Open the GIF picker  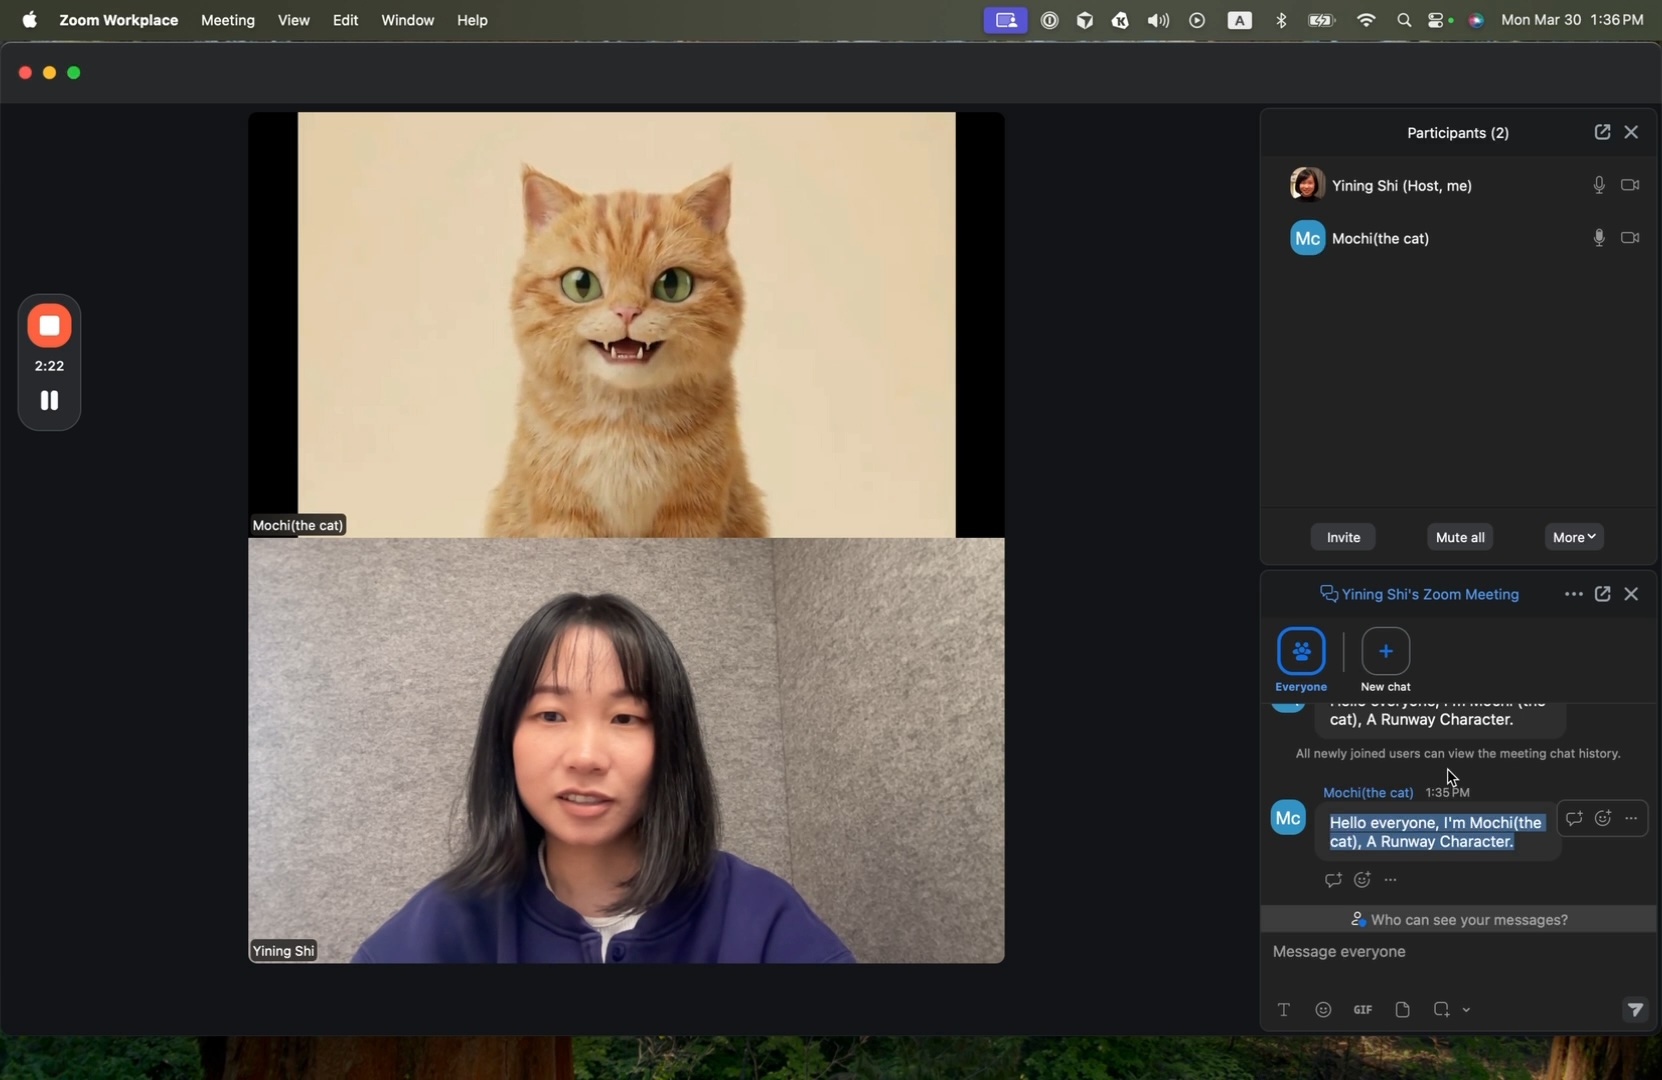(x=1362, y=1010)
